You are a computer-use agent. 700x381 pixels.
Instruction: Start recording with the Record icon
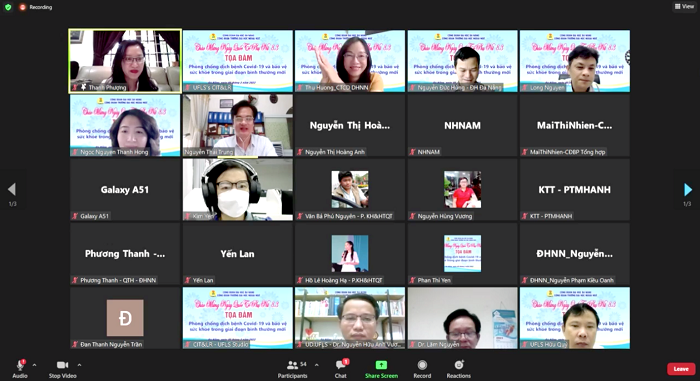click(422, 365)
